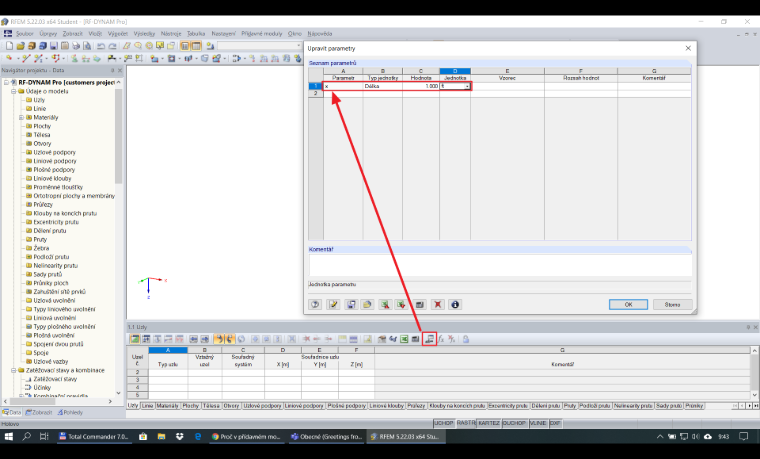Open Help in the Upravit parametry dialog
This screenshot has height=459, width=760.
pyautogui.click(x=315, y=304)
